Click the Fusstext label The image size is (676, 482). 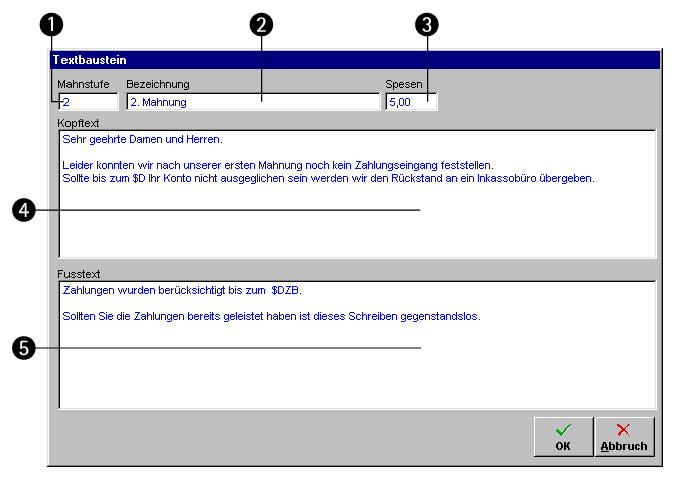78,273
